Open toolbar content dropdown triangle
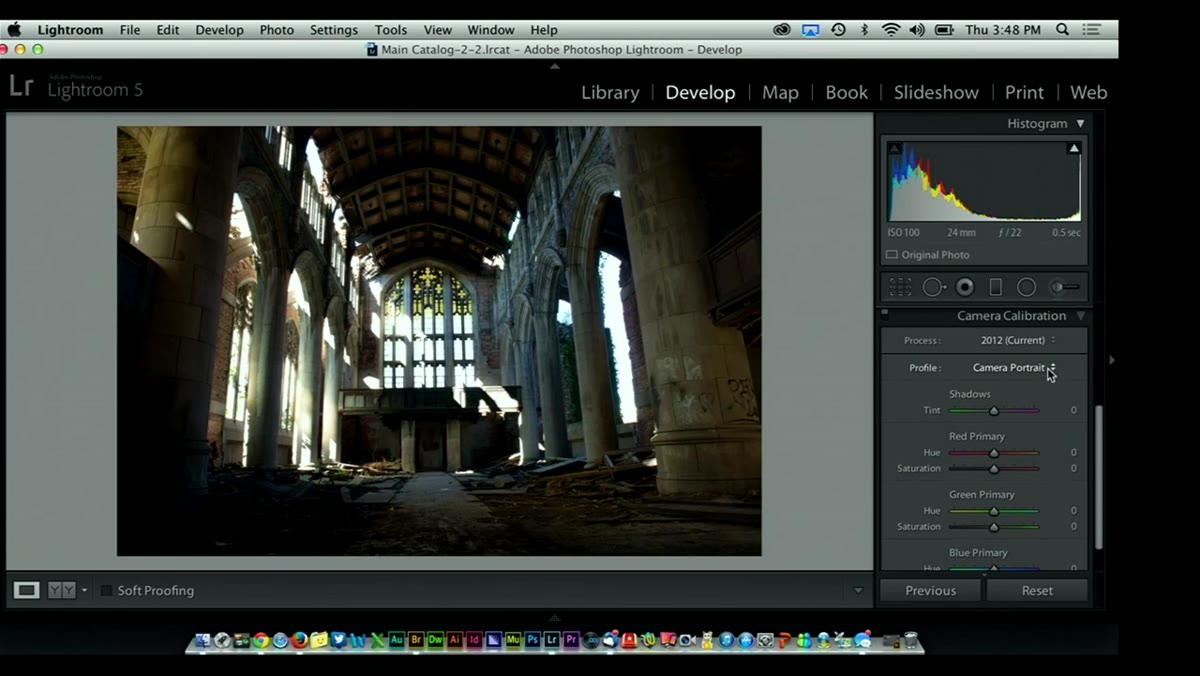Viewport: 1200px width, 676px height. (x=857, y=590)
